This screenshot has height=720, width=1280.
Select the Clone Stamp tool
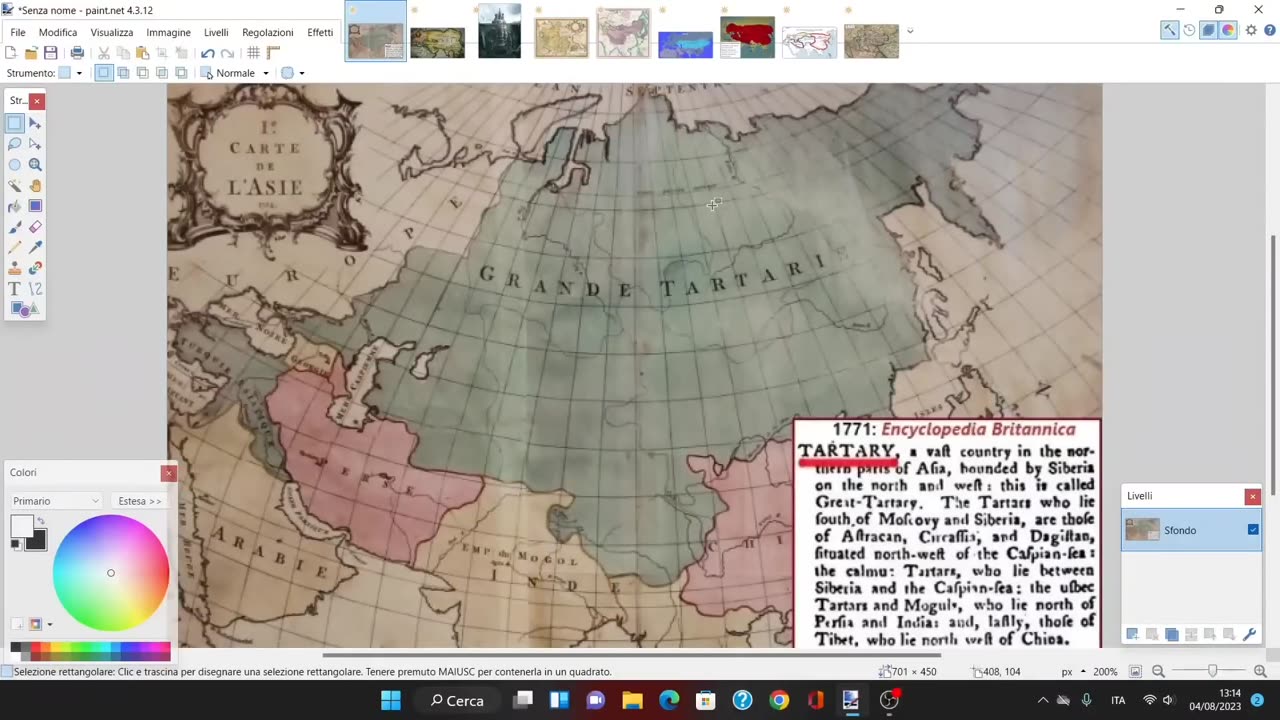coord(15,268)
